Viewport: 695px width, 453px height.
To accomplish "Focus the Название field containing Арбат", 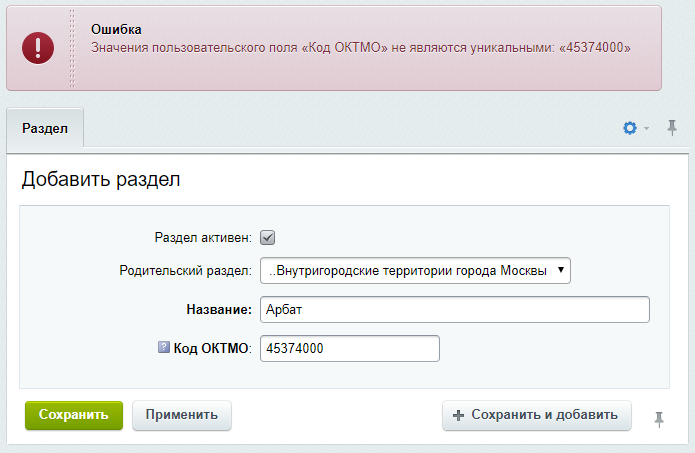I will coord(454,309).
